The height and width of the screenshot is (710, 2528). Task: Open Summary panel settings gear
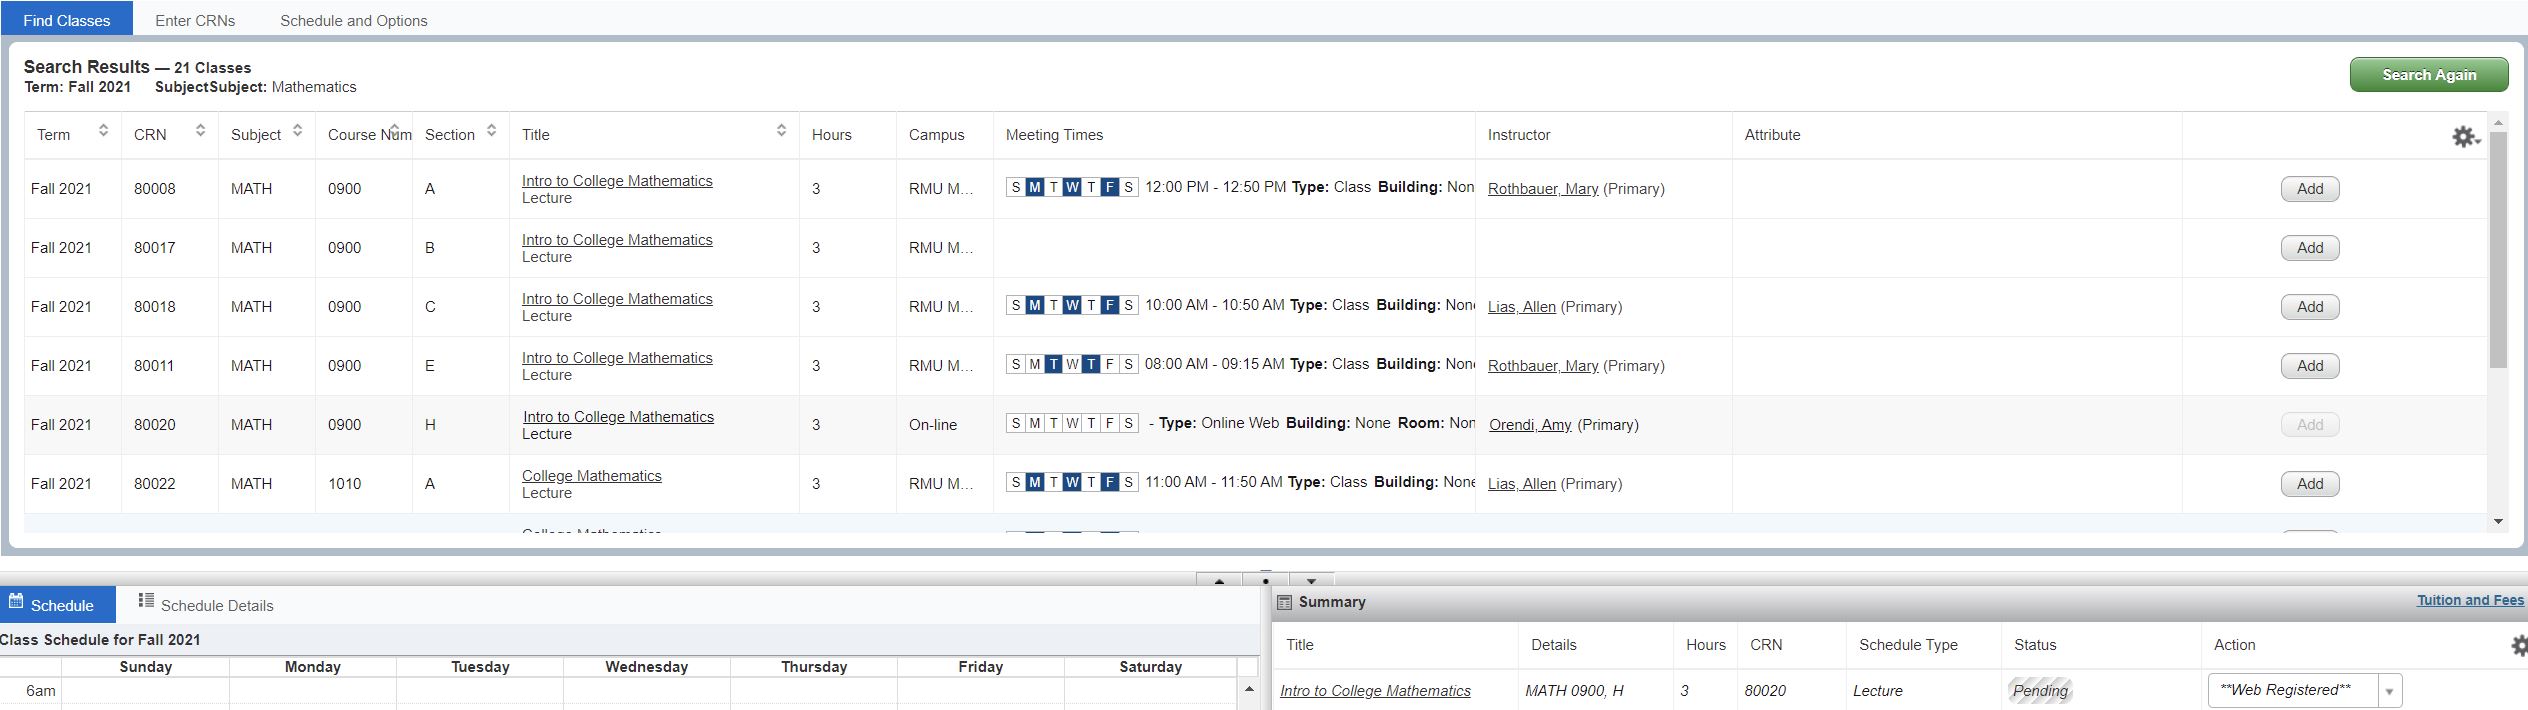[x=2519, y=646]
